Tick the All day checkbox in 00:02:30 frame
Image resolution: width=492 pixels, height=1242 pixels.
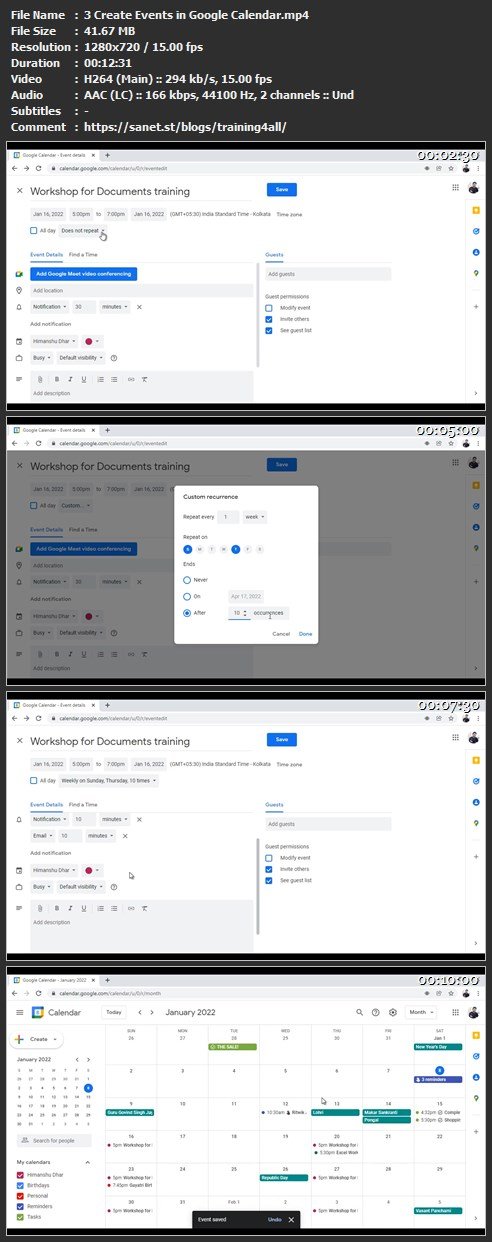[x=34, y=231]
